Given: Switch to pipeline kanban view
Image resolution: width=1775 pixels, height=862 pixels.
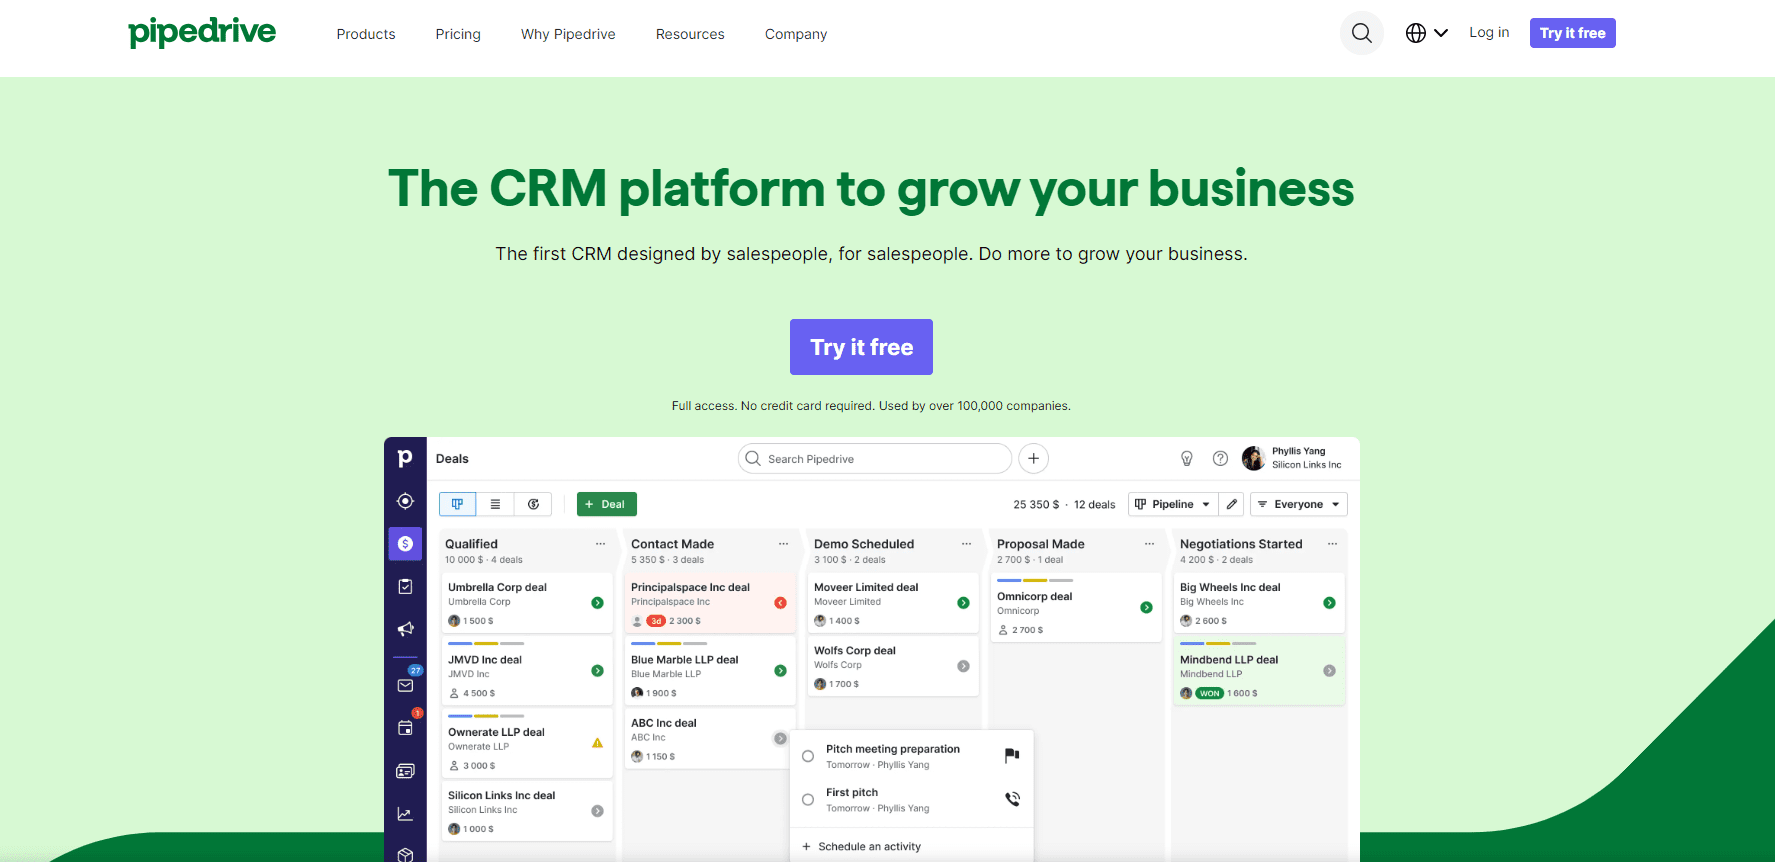Looking at the screenshot, I should click(458, 504).
